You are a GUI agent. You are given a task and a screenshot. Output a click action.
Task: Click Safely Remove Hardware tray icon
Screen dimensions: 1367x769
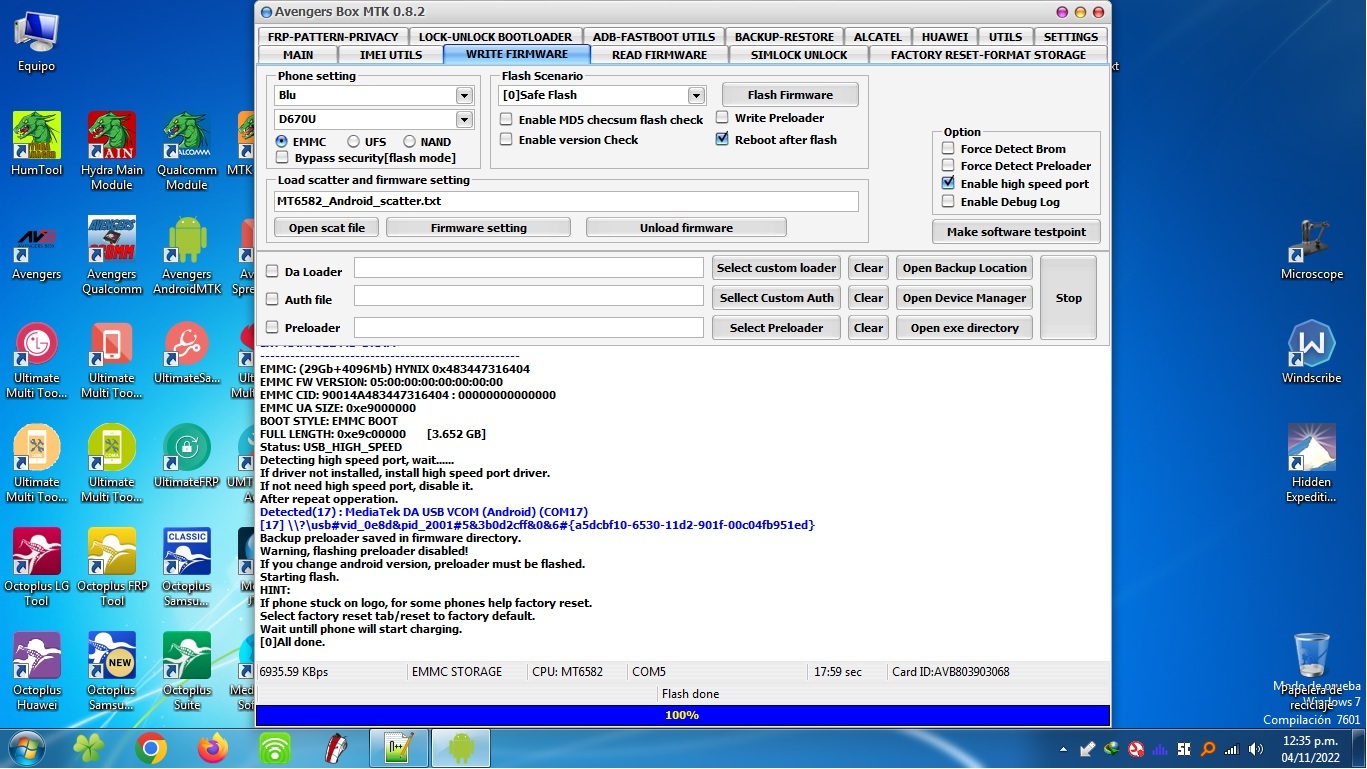click(x=1088, y=749)
